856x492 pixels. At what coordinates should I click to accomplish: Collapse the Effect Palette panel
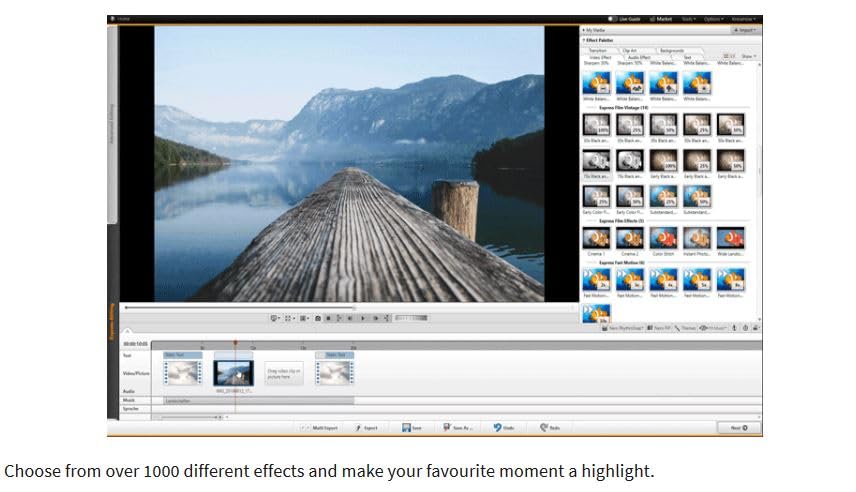[x=585, y=40]
